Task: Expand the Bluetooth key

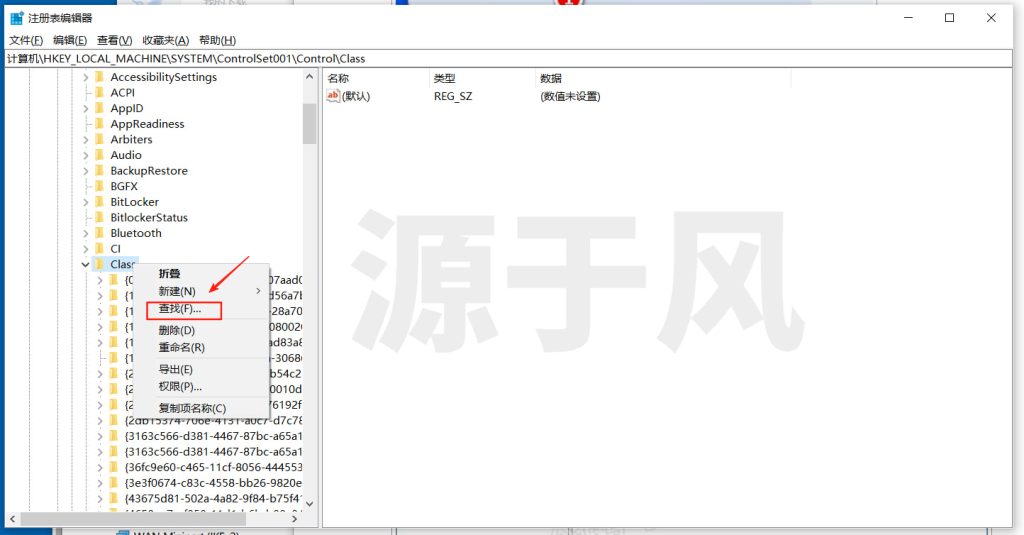Action: tap(86, 233)
